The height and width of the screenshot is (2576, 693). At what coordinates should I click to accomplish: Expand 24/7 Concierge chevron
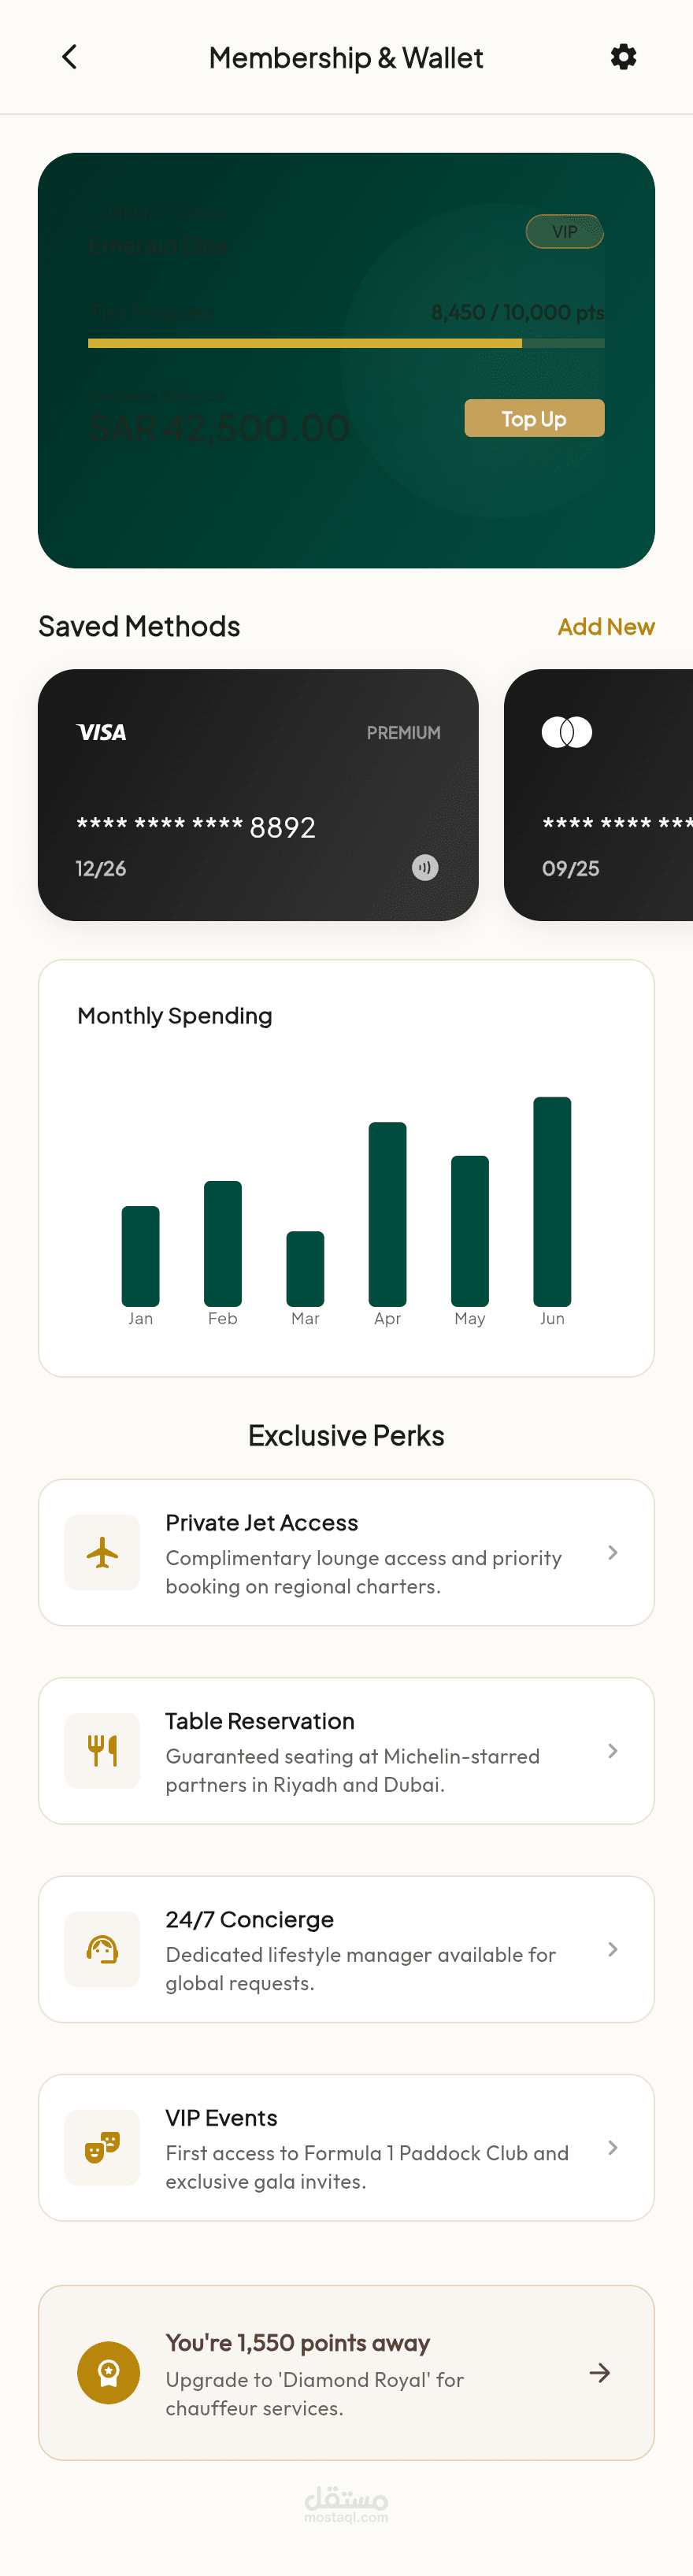[x=612, y=1949]
